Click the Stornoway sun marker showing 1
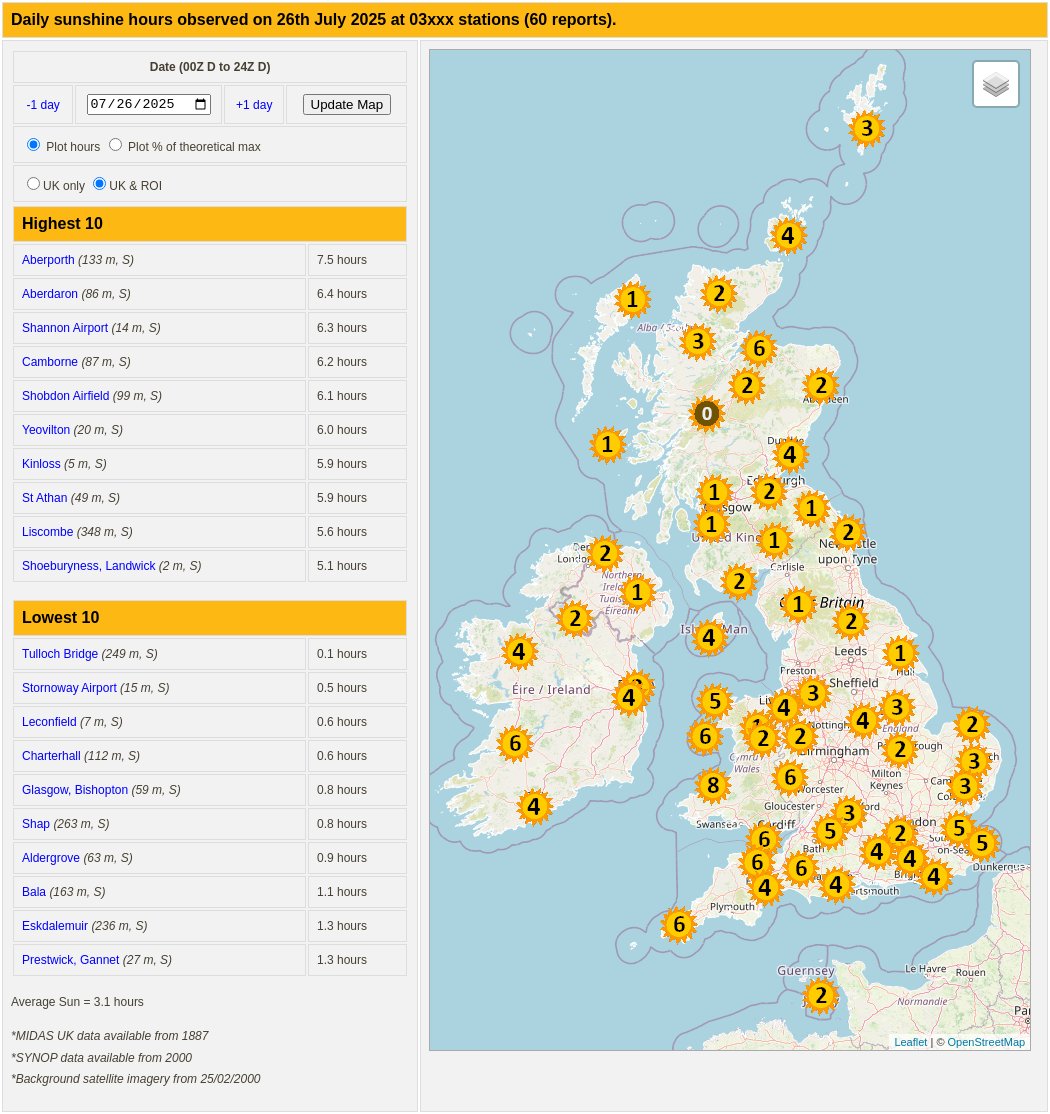 632,299
